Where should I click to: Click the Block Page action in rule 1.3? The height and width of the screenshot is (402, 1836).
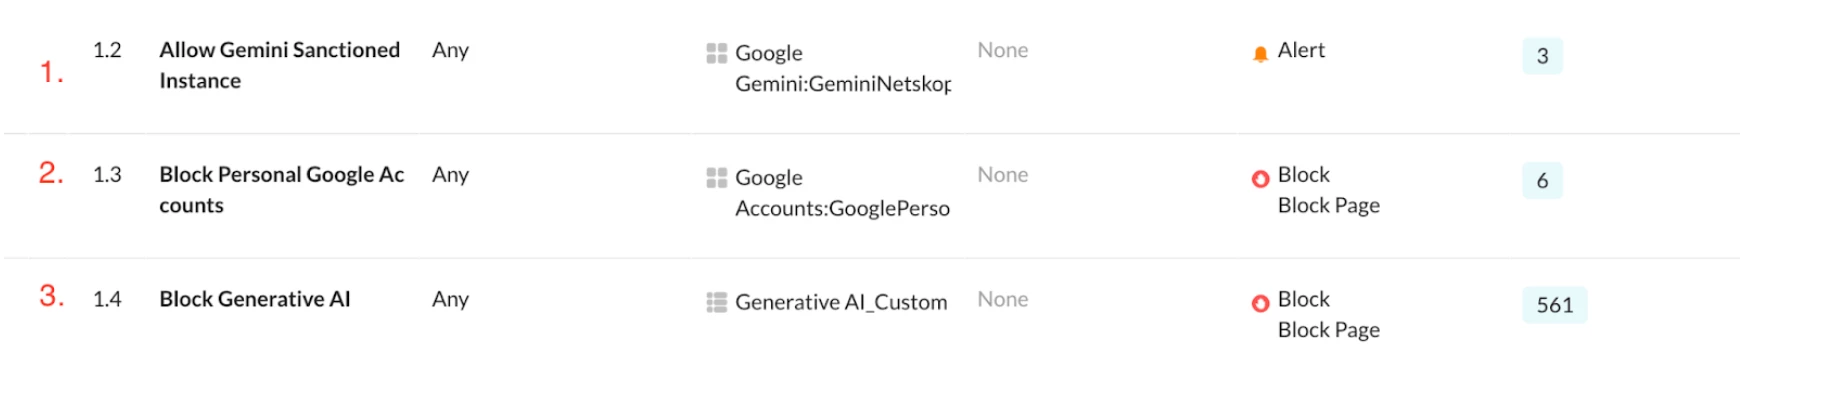pyautogui.click(x=1328, y=206)
